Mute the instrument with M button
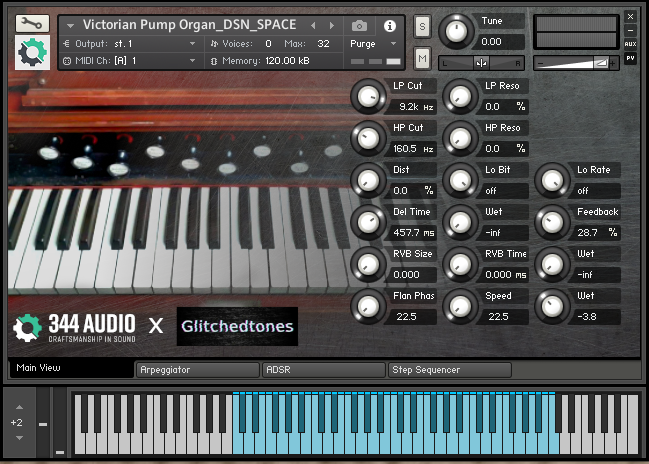The height and width of the screenshot is (464, 649). [x=422, y=59]
